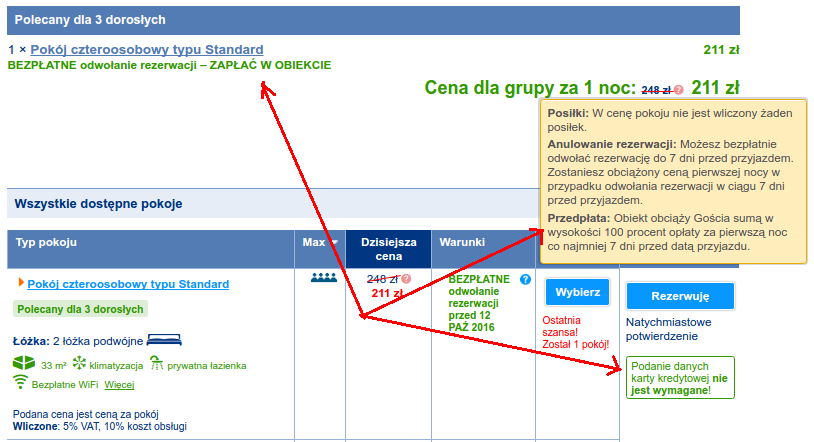Click the Wybierz button
The width and height of the screenshot is (814, 442).
577,292
